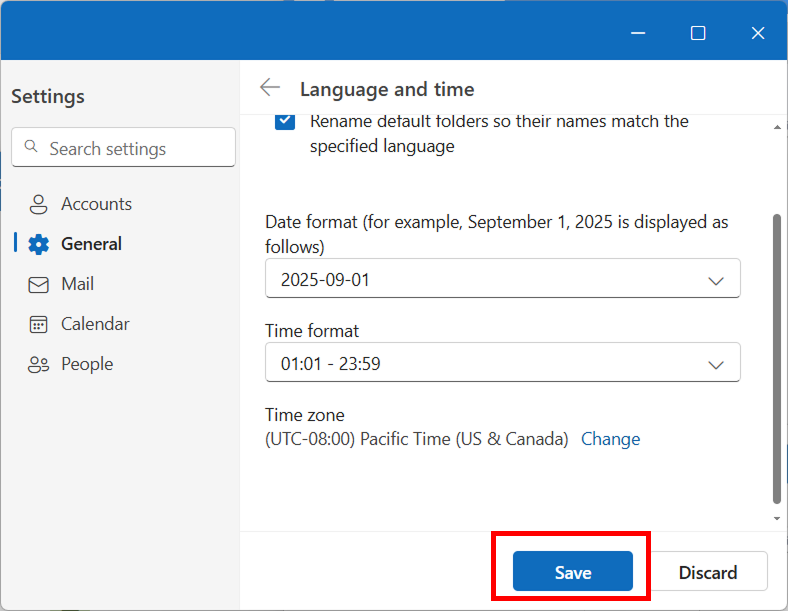The height and width of the screenshot is (611, 788).
Task: Focus the Search settings field
Action: (123, 147)
